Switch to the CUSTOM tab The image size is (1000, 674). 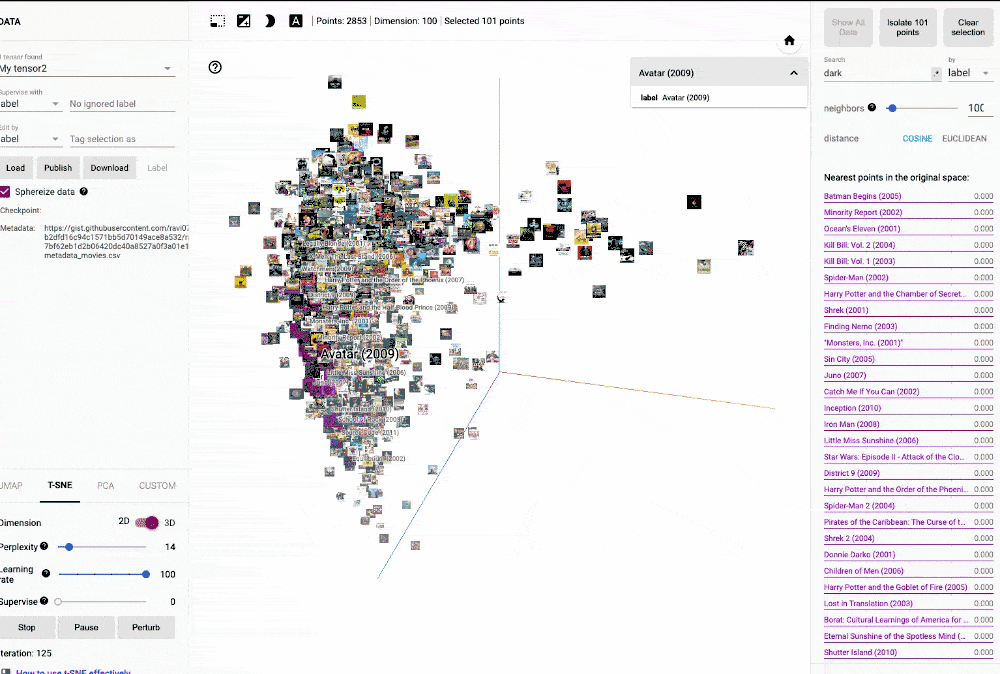point(157,485)
